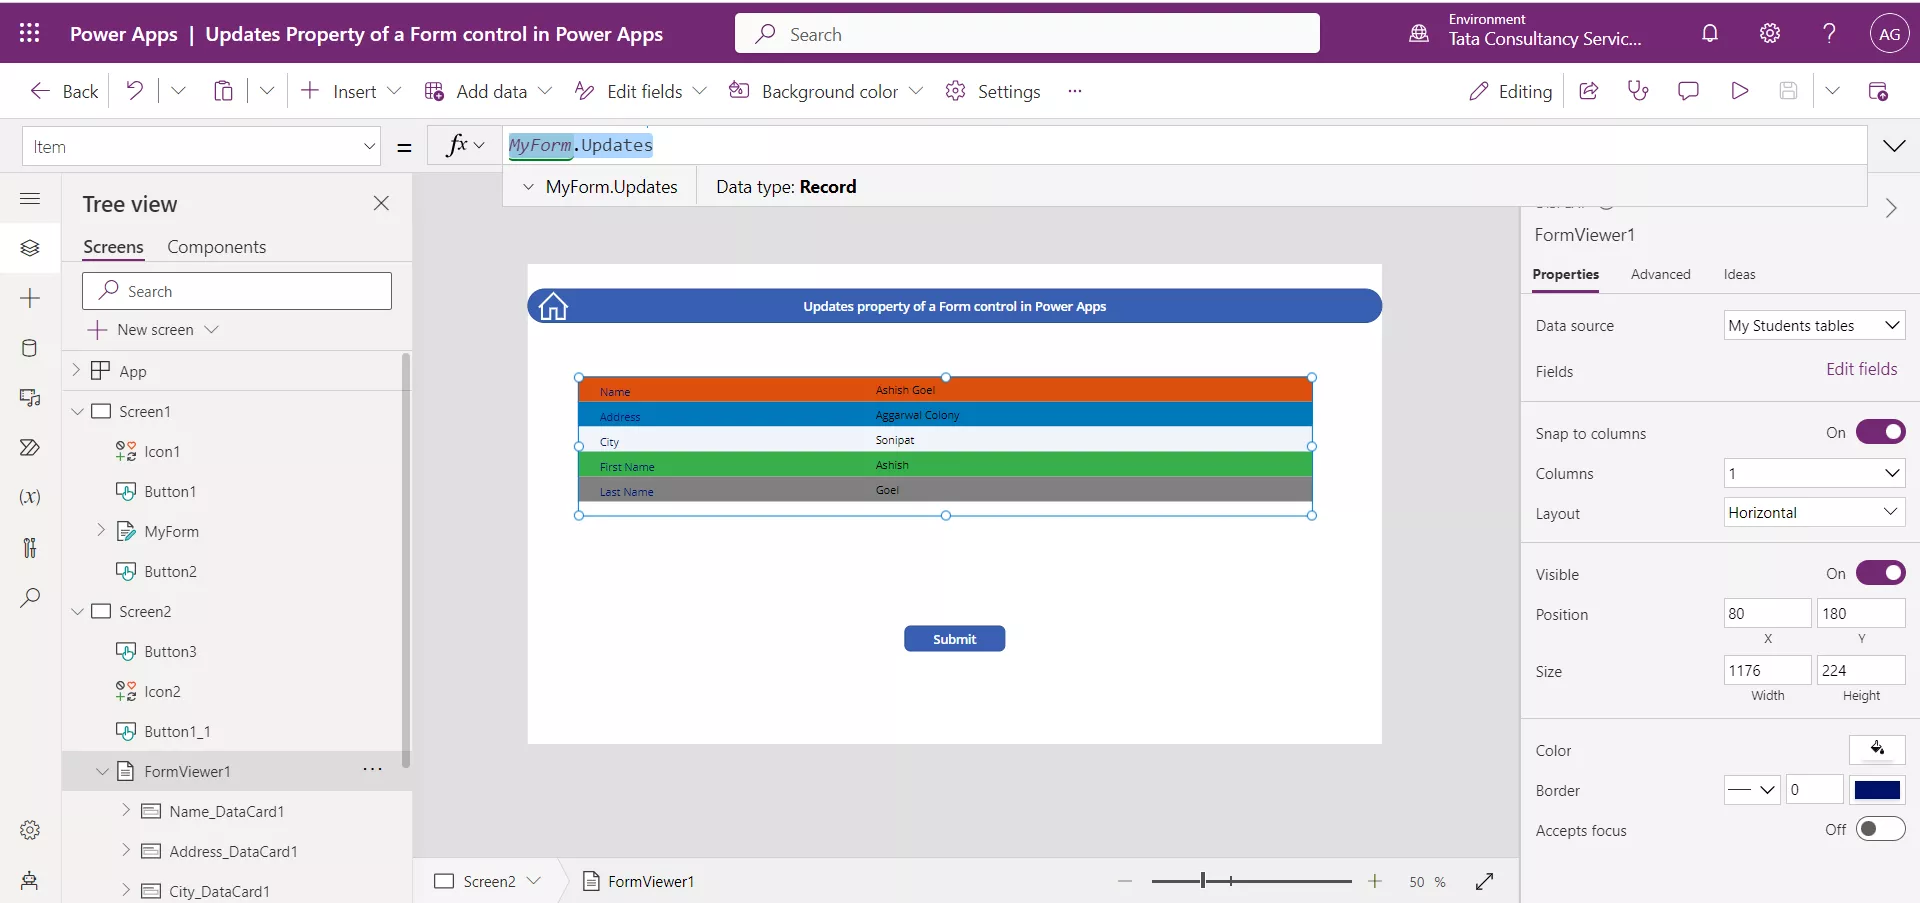Open the blue Border color swatch

(1878, 790)
